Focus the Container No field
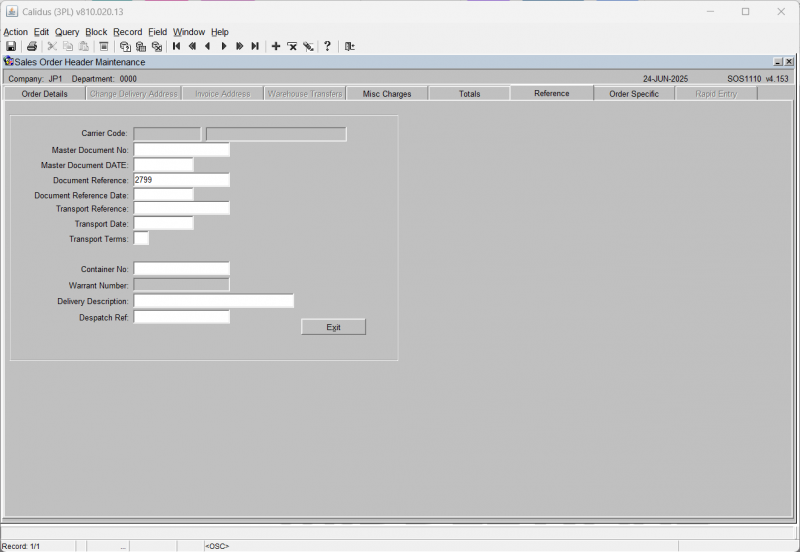 pyautogui.click(x=182, y=269)
